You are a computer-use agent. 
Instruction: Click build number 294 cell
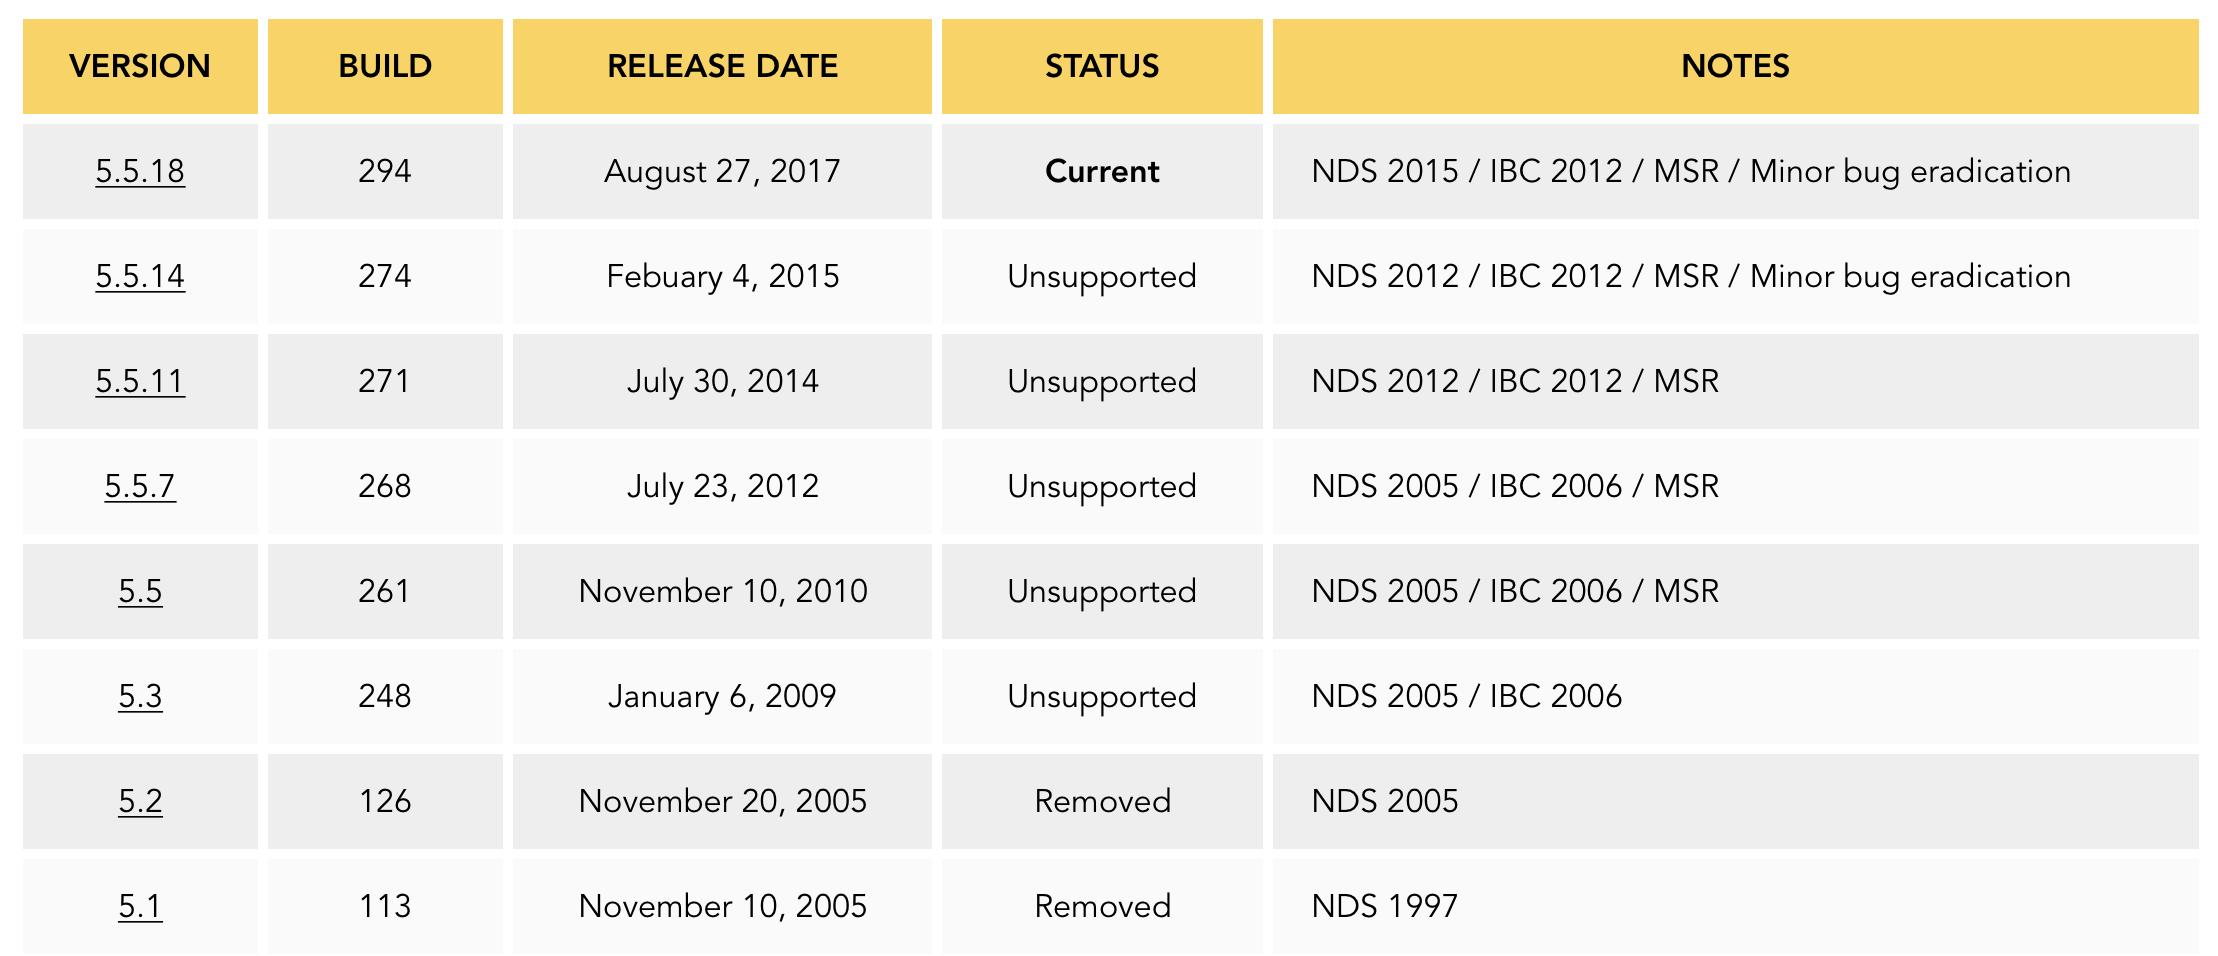point(385,171)
